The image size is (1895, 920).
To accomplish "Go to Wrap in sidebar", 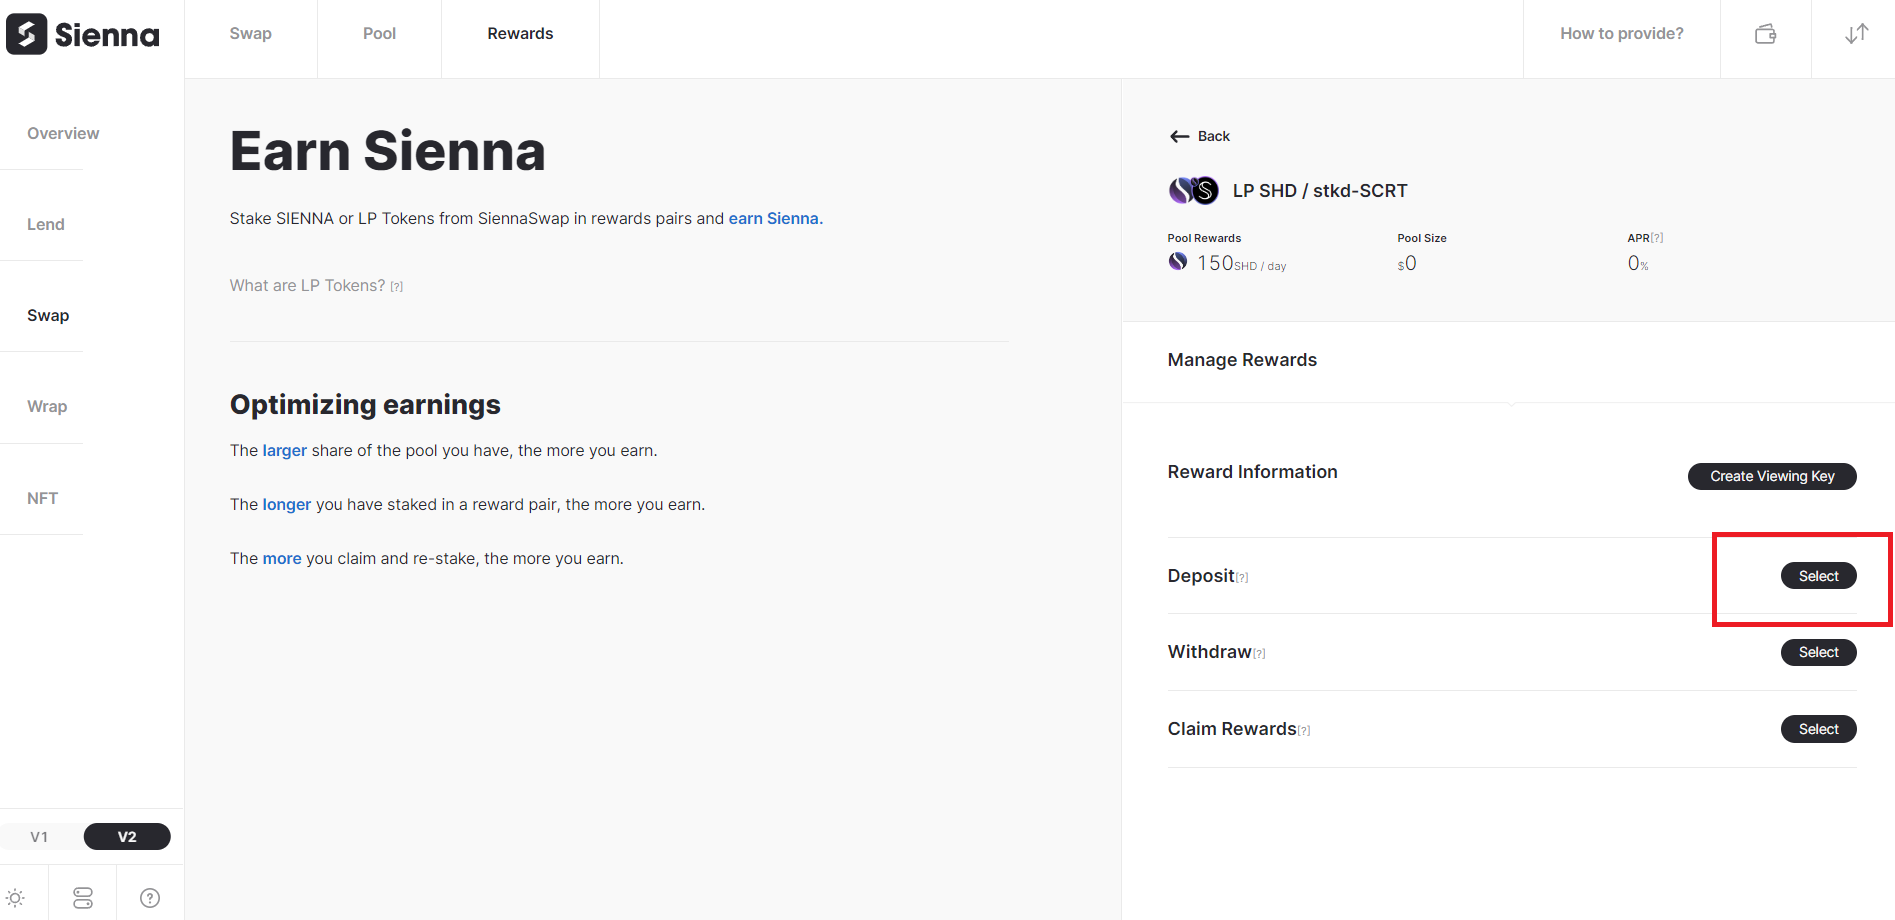I will (x=47, y=407).
